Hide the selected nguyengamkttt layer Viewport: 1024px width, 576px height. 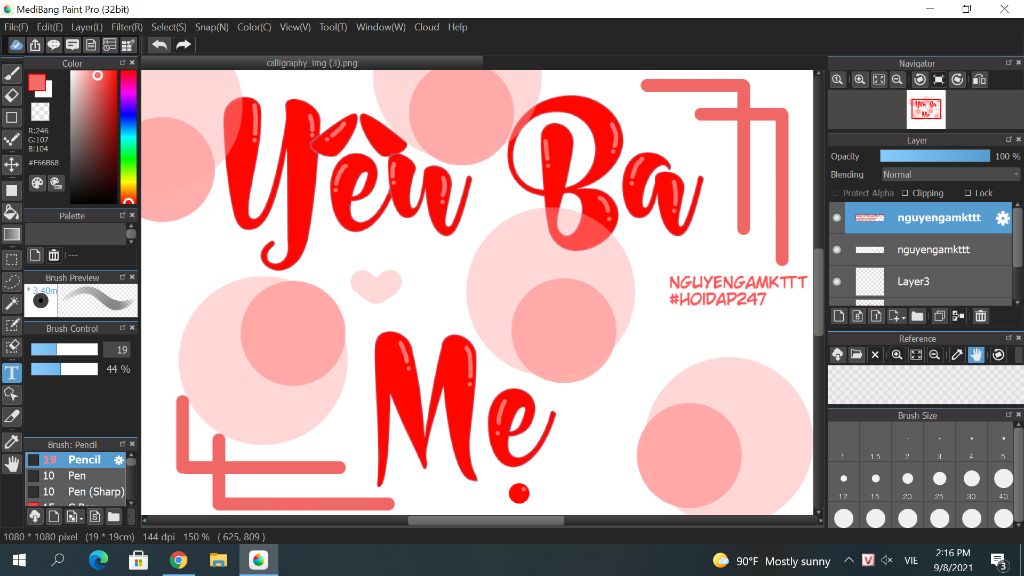[837, 218]
